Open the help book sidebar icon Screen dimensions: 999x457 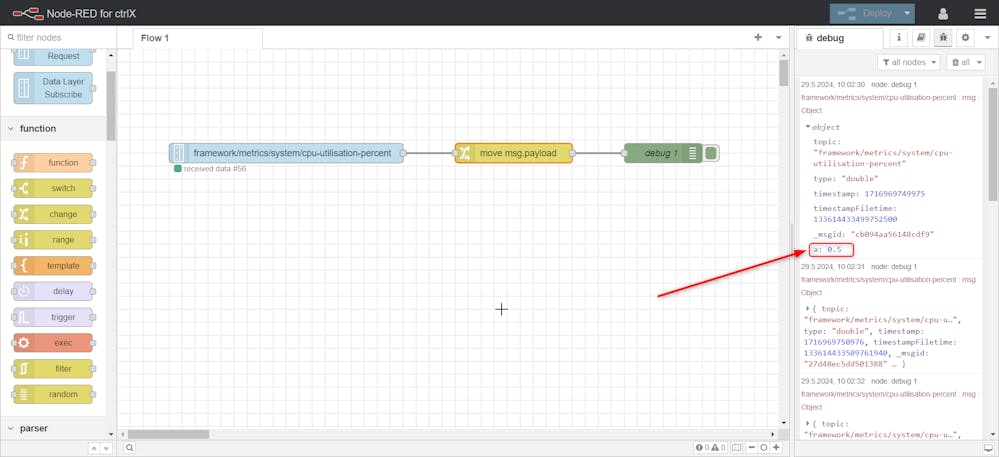coord(921,38)
